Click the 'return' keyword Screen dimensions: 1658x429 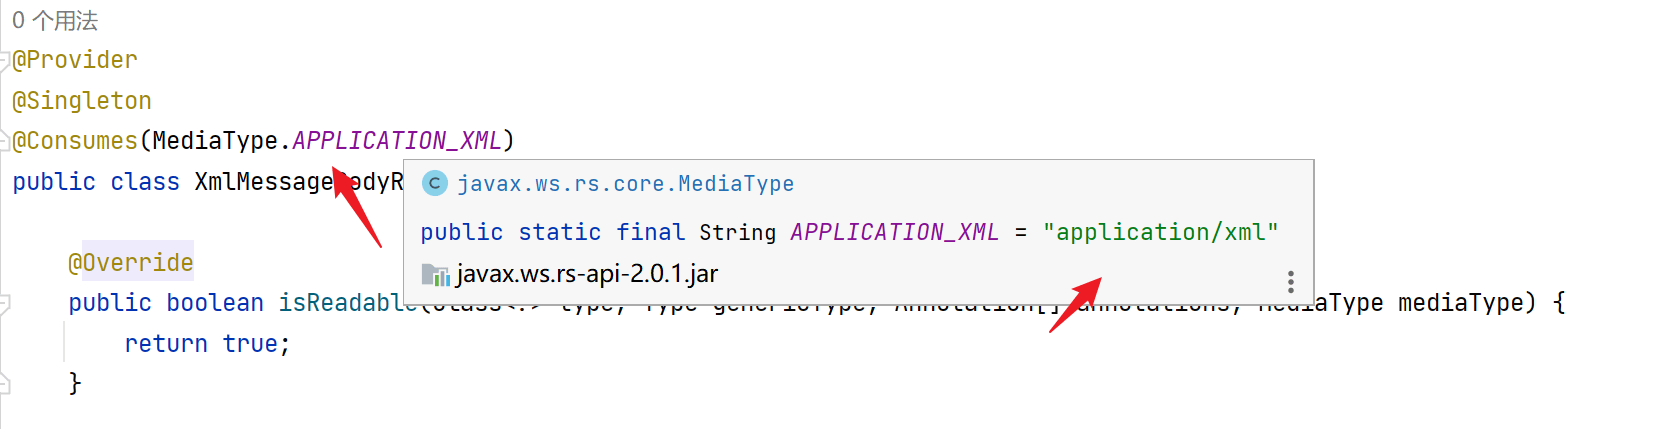coord(166,344)
